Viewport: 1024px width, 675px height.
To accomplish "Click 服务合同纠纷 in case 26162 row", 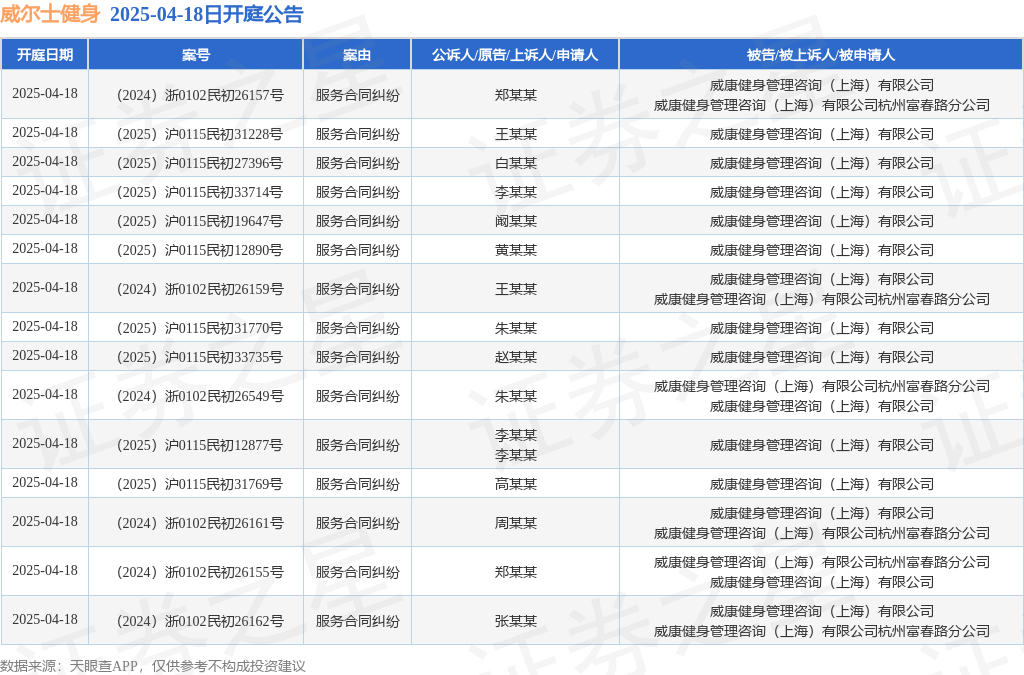I will point(357,621).
